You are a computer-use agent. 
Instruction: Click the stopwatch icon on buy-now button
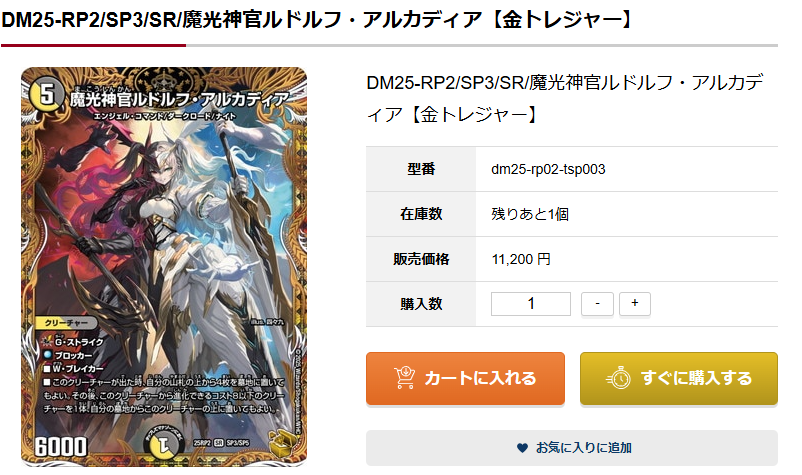click(619, 378)
